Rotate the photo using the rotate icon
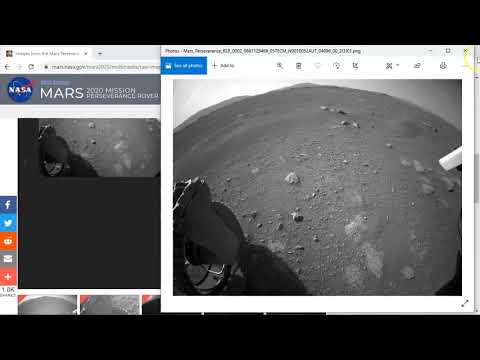 point(337,66)
